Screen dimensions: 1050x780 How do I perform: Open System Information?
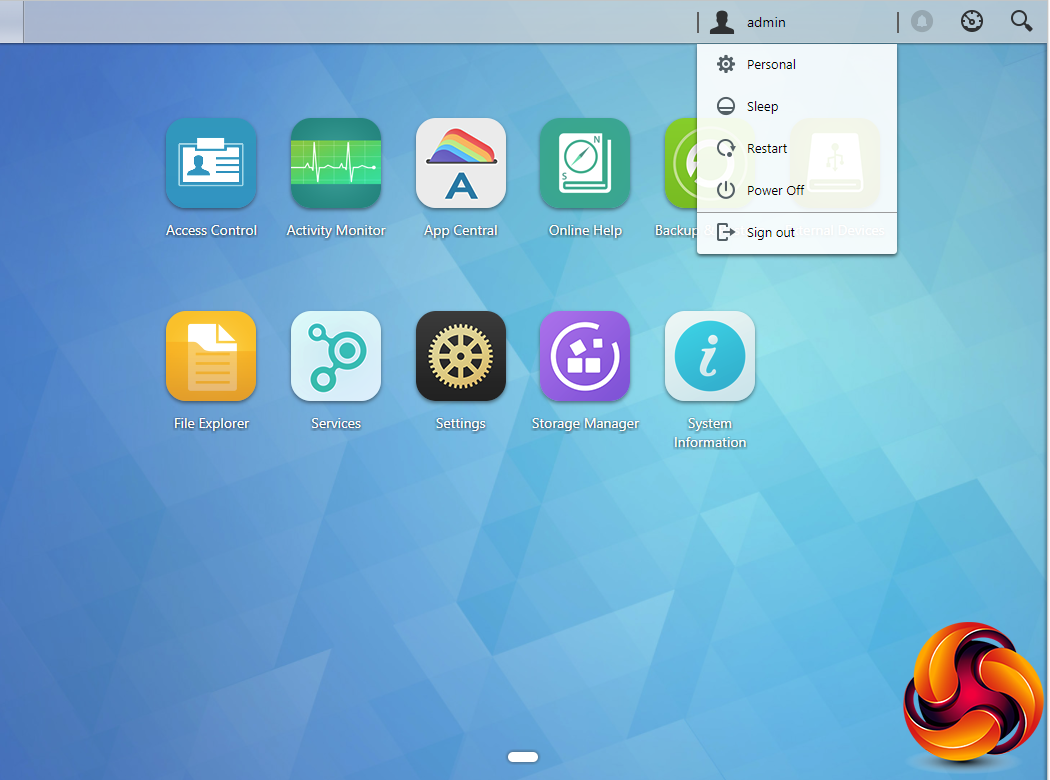pos(710,356)
